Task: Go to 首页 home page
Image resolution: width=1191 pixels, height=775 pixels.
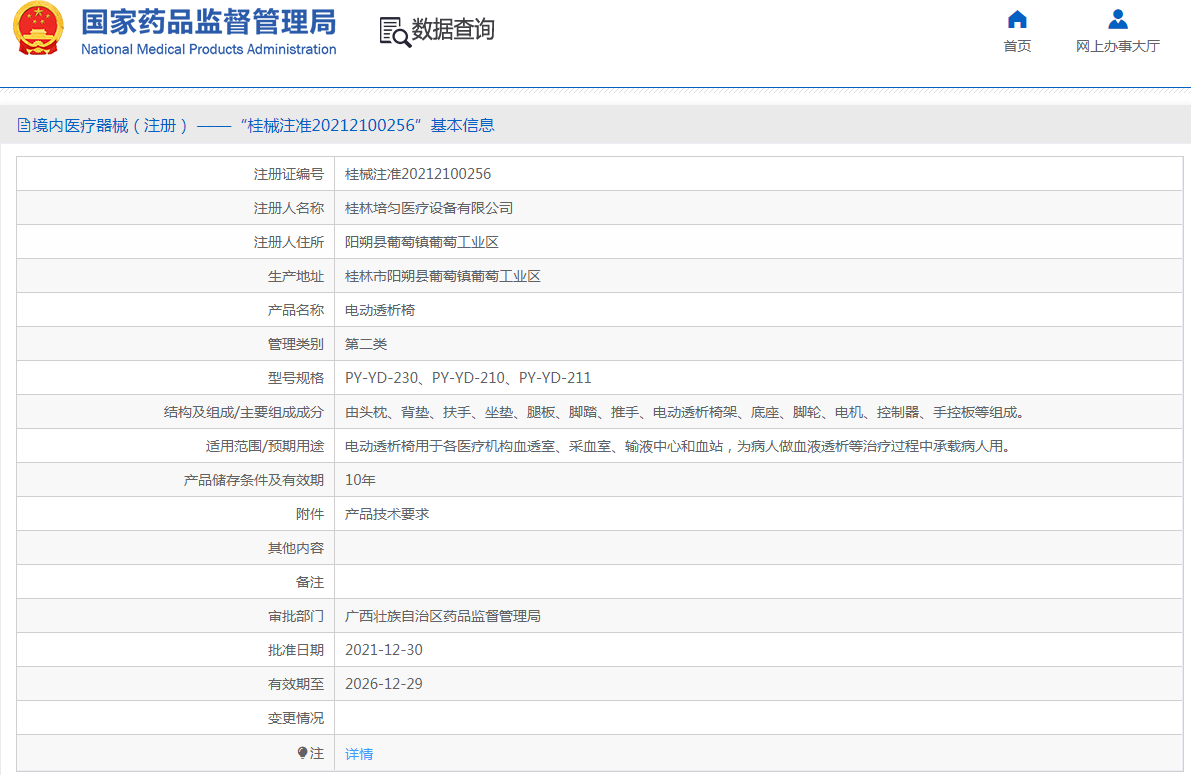Action: click(1017, 46)
